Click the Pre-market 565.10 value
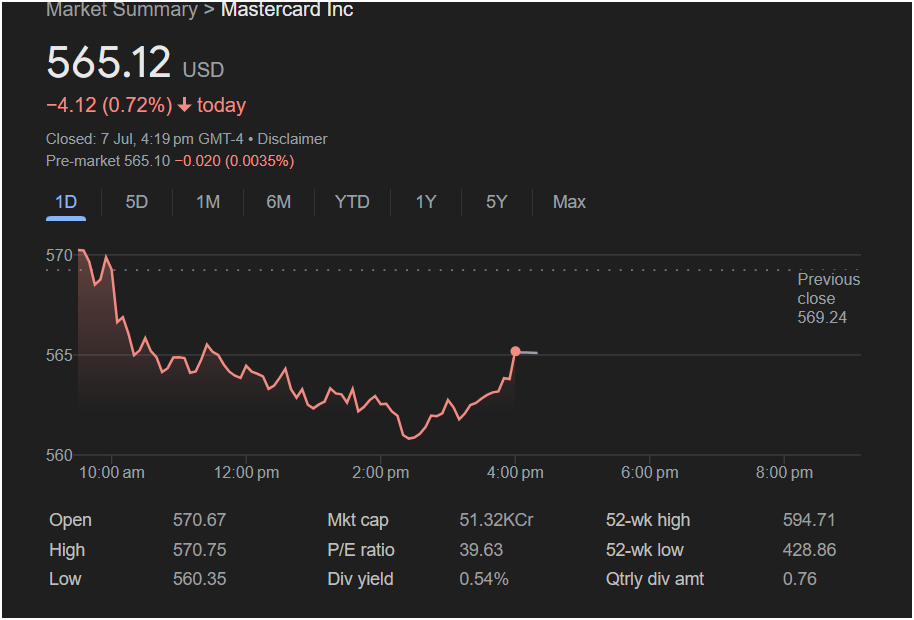This screenshot has height=620, width=914. coord(147,161)
